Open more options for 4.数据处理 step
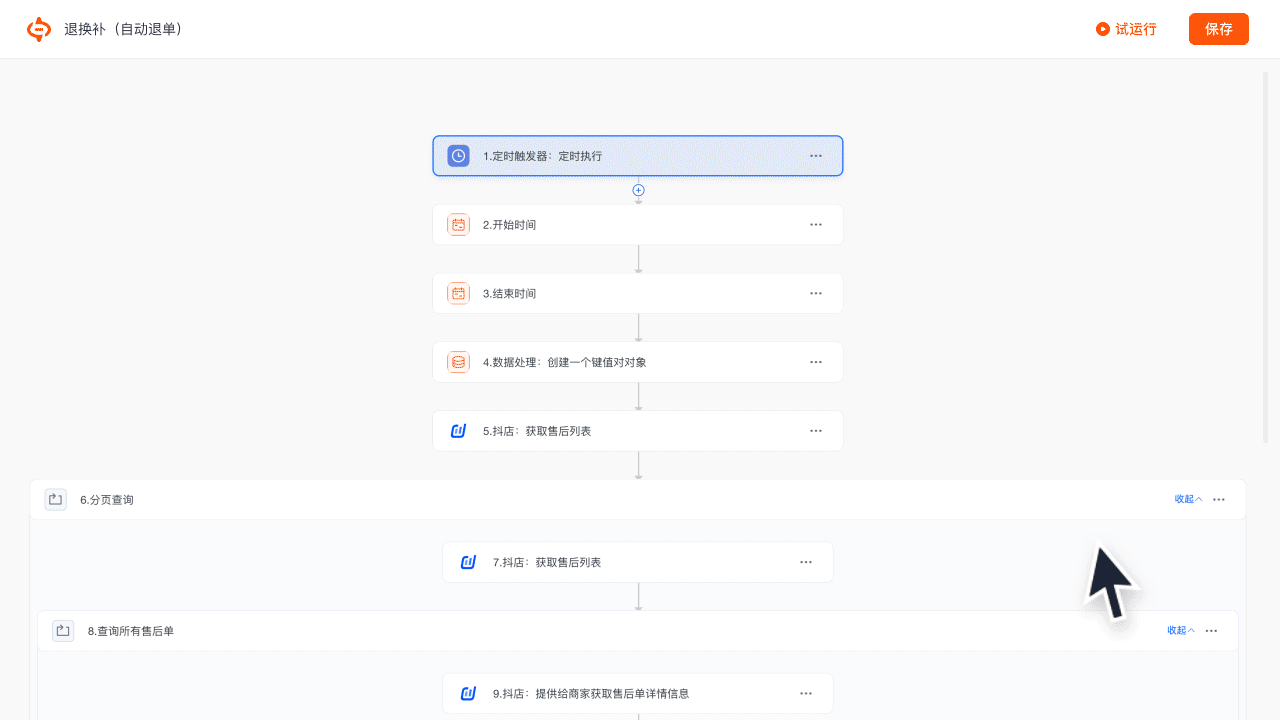The image size is (1280, 720). 816,362
